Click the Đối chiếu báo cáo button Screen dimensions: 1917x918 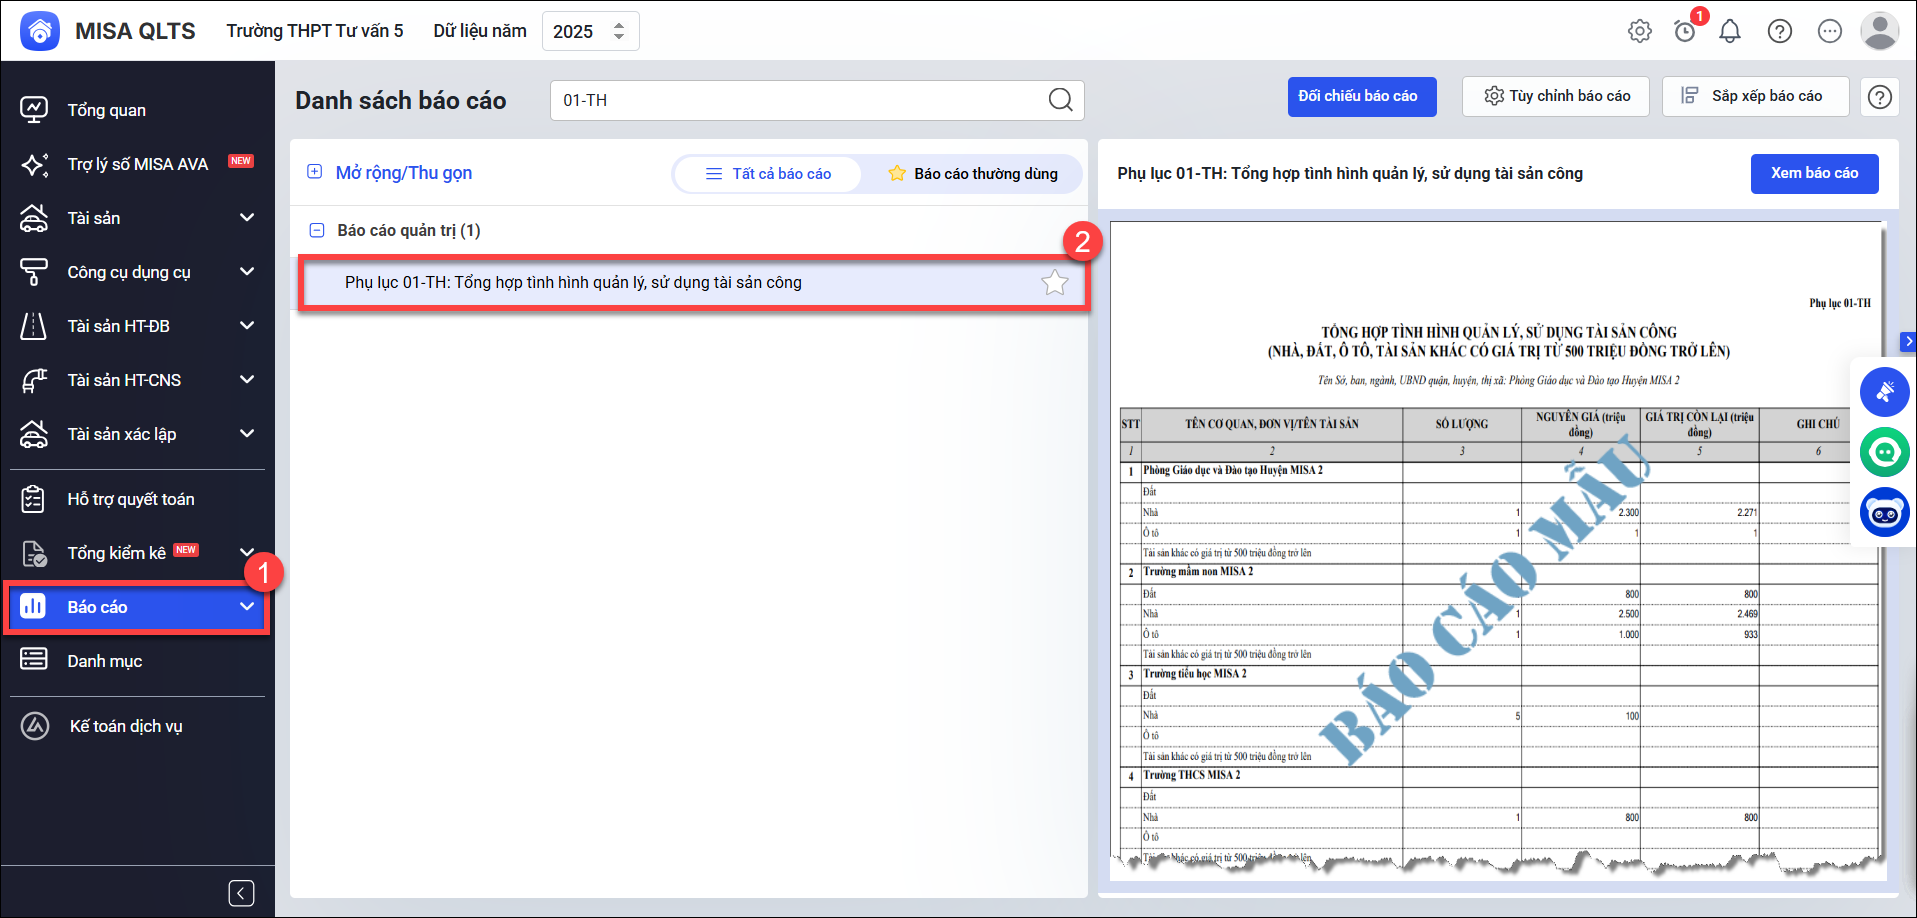1361,97
